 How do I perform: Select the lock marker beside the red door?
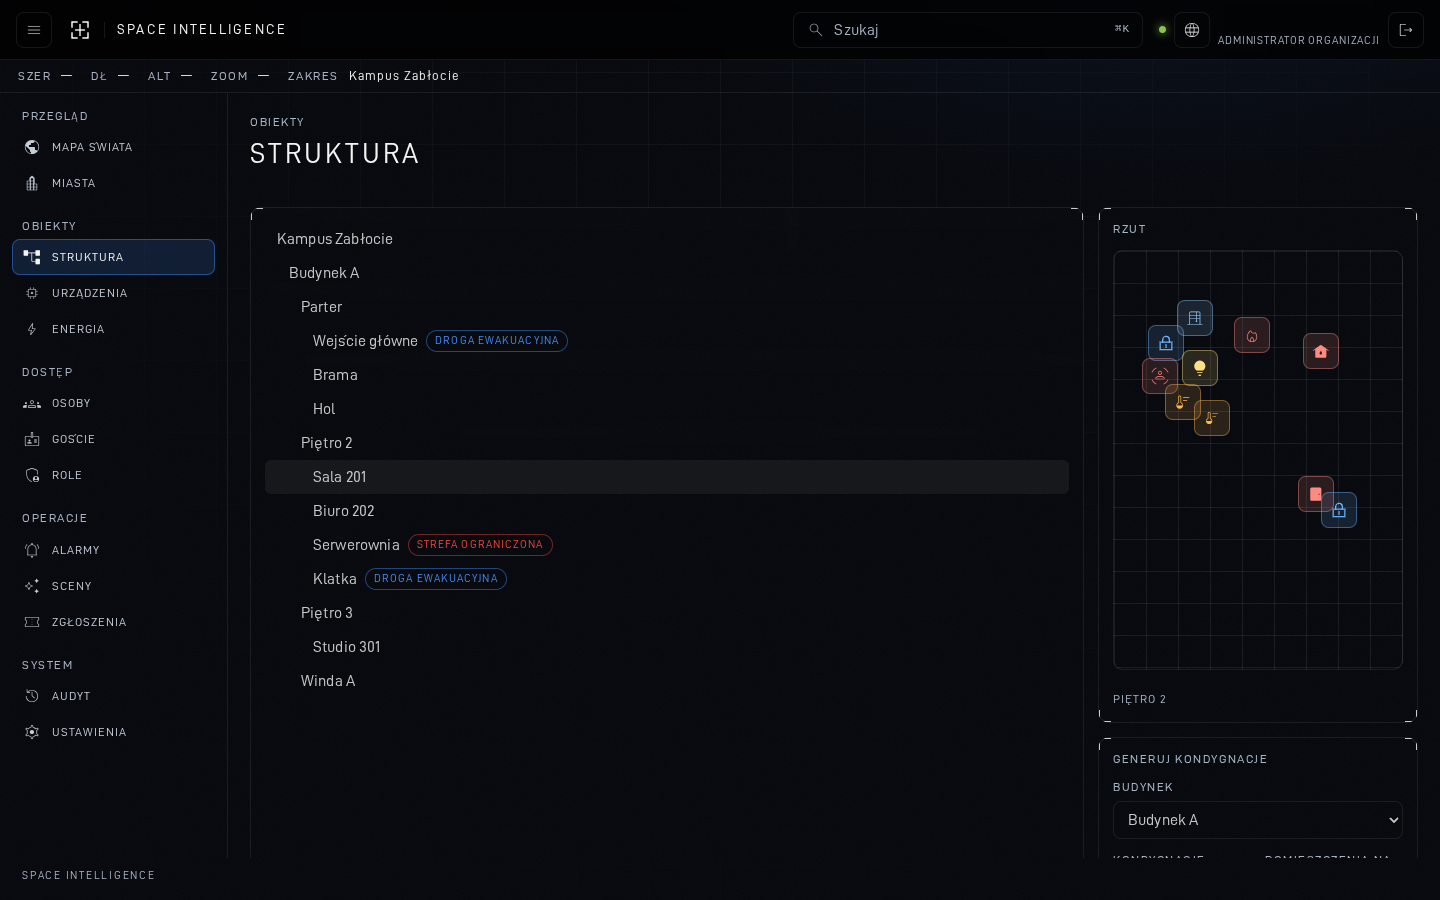pyautogui.click(x=1339, y=510)
